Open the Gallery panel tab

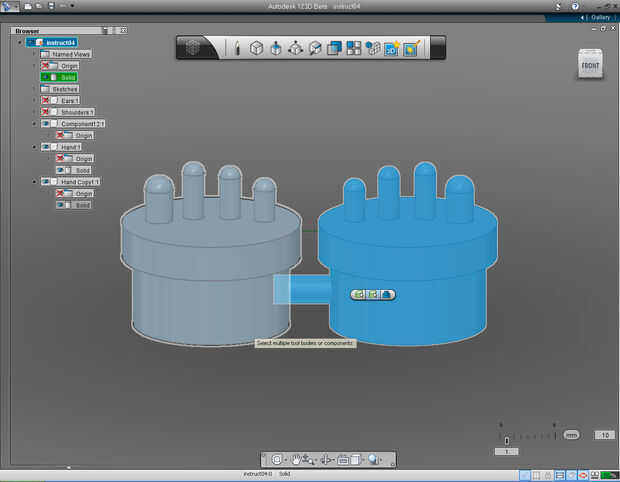coord(600,18)
